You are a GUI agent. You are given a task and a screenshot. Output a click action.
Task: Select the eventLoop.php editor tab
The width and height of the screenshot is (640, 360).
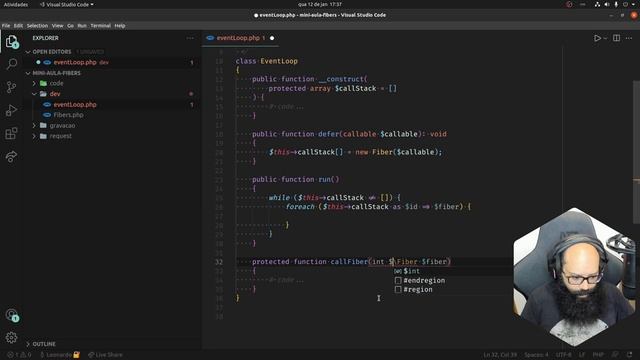(240, 38)
